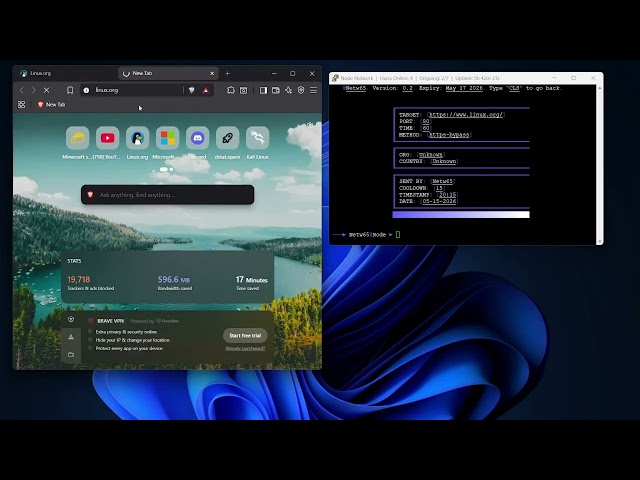640x480 pixels.
Task: Open Leo AI sparkle icon in toolbar
Action: pos(289,90)
